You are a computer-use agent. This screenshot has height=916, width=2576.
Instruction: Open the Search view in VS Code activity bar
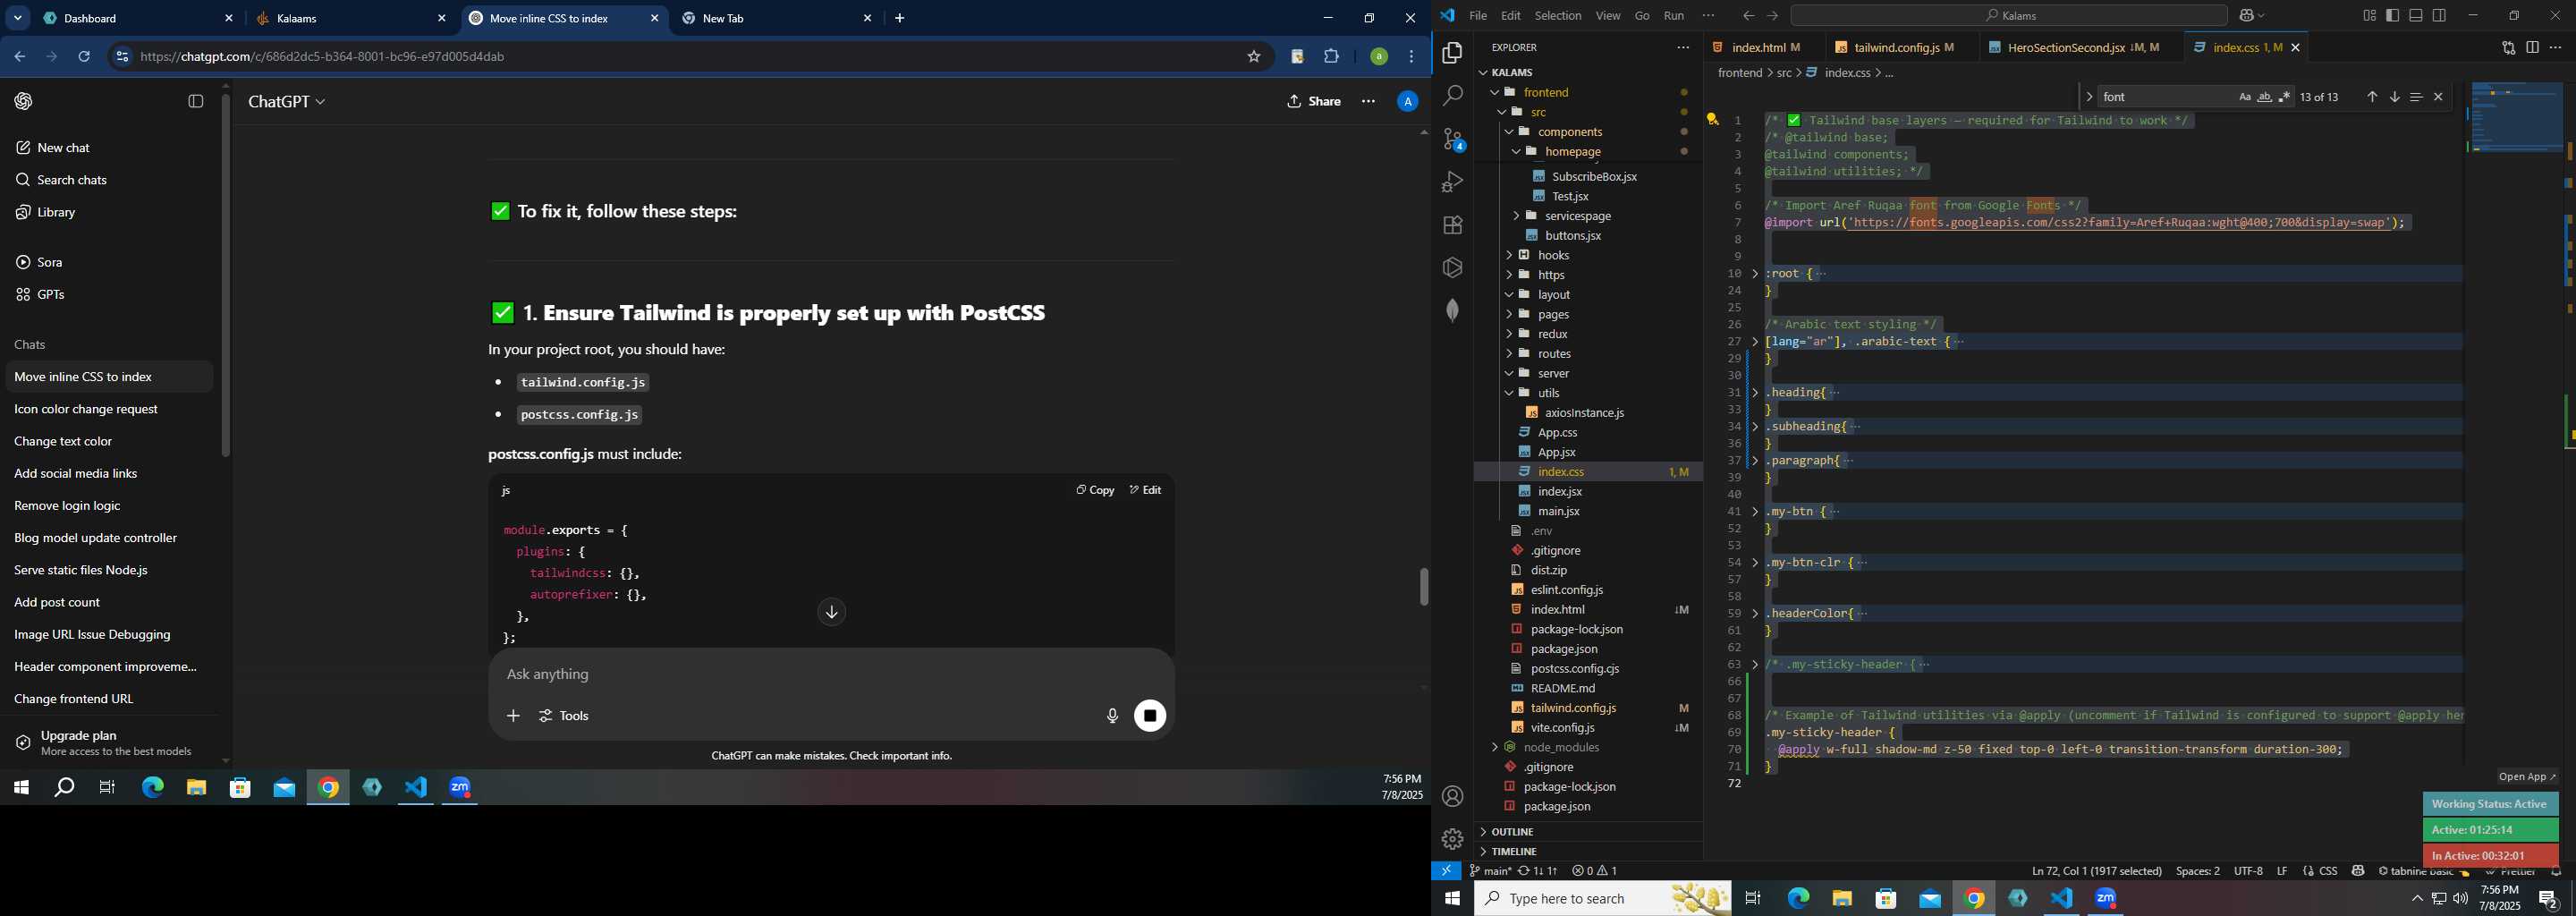[x=1452, y=96]
